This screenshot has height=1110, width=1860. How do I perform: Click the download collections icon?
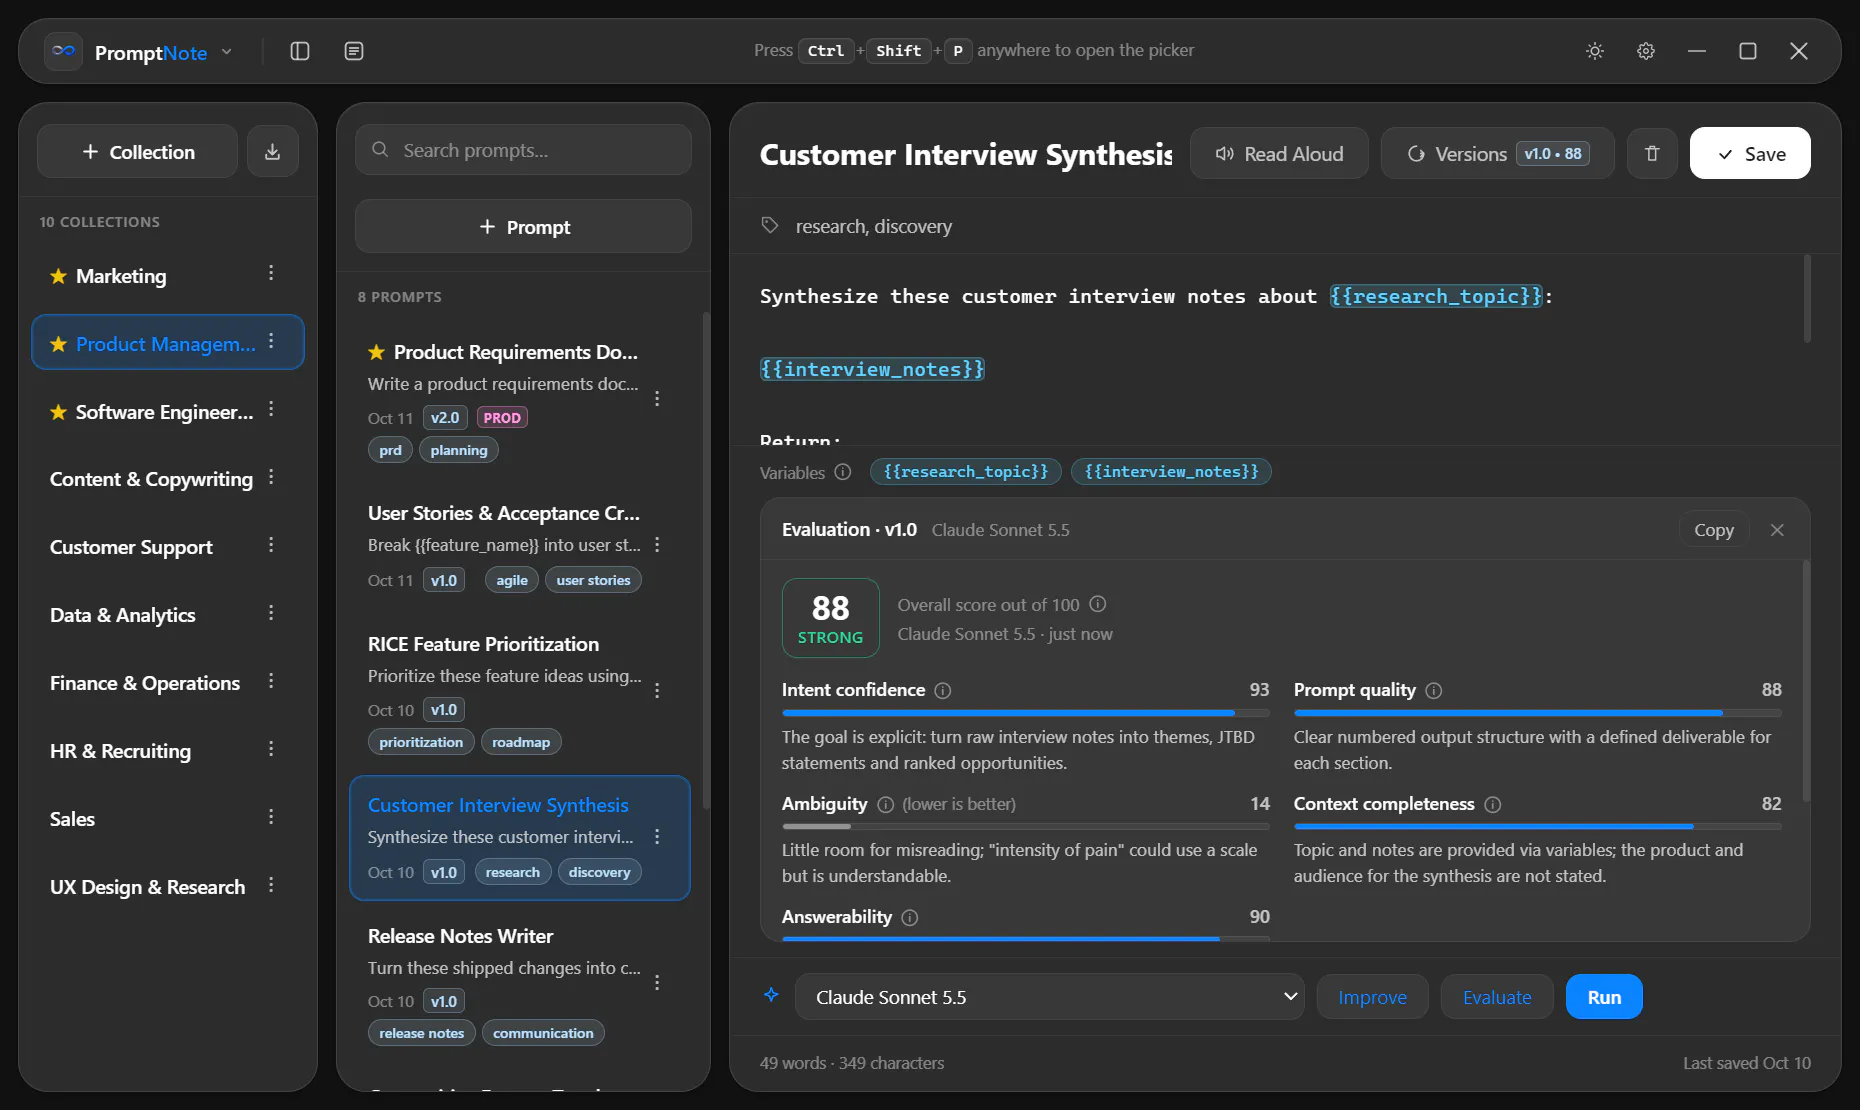272,152
